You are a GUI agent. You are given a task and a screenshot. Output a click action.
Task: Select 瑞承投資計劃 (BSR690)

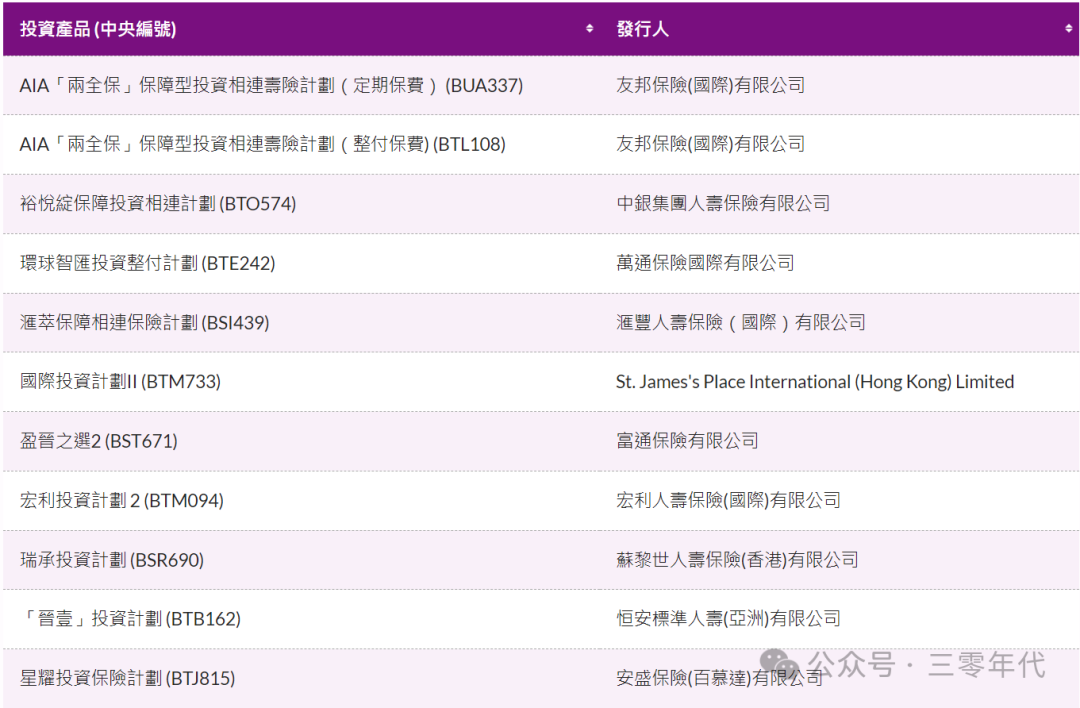click(112, 560)
